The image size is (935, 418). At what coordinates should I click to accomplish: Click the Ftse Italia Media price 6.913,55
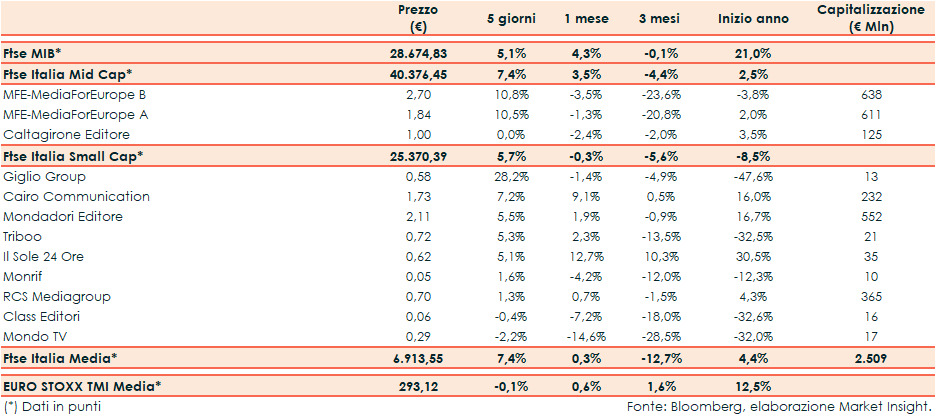[418, 358]
